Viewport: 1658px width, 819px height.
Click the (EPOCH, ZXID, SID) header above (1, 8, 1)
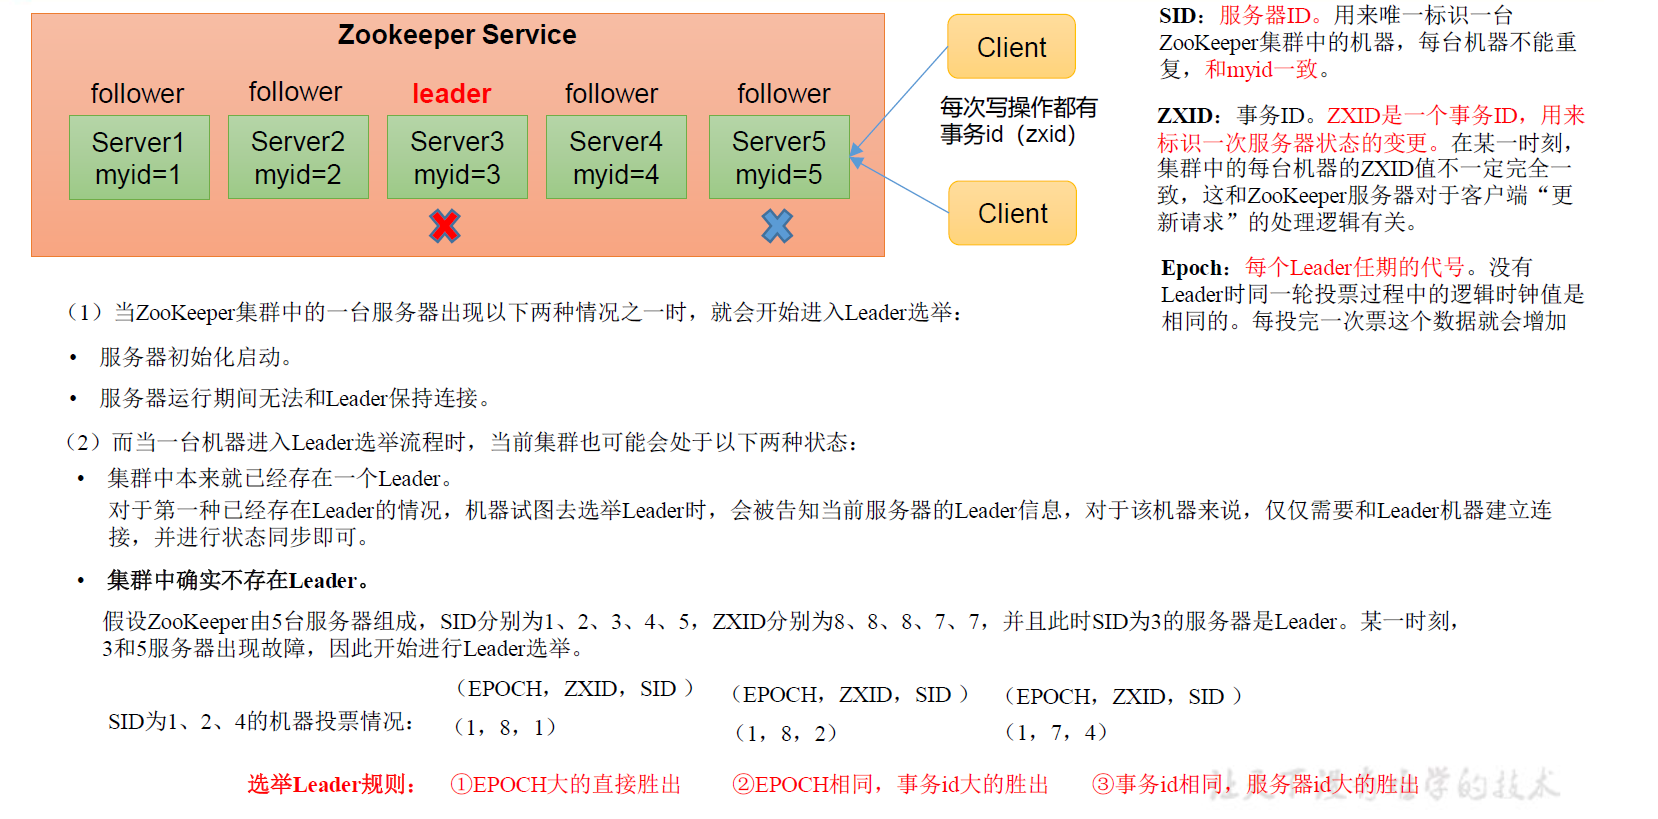(574, 689)
